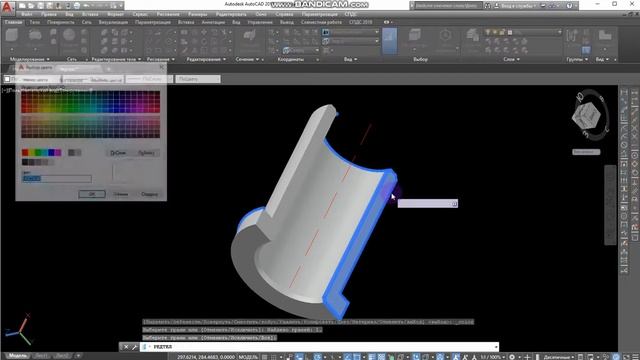640x360 pixels.
Task: Open the AutoCAD application menu button
Action: 7,7
